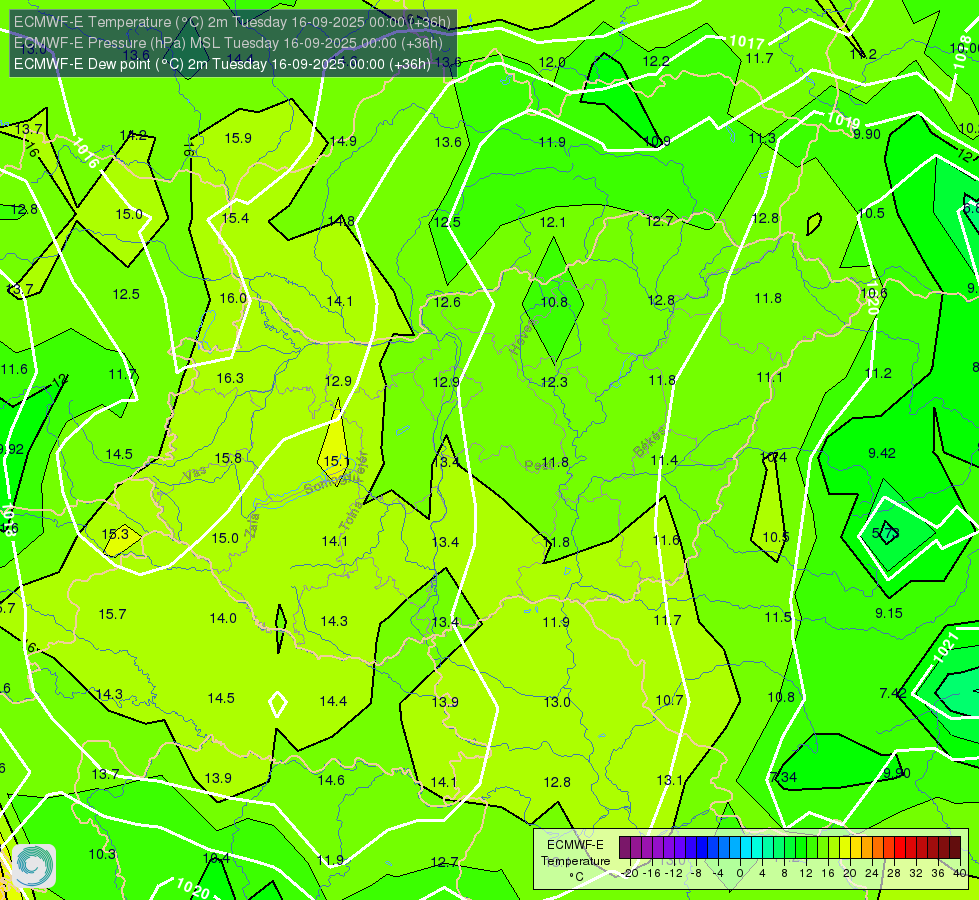Select the ECMWF-E Temperature 2m header line
The width and height of the screenshot is (979, 900).
(232, 22)
